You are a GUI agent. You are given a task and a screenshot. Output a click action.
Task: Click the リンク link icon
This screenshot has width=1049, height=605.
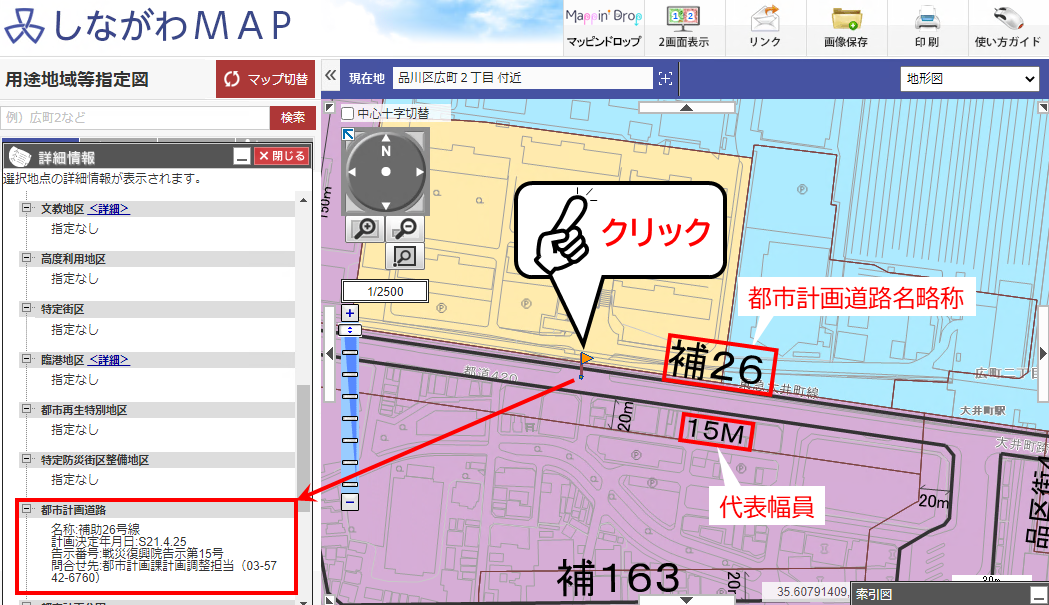click(x=764, y=28)
